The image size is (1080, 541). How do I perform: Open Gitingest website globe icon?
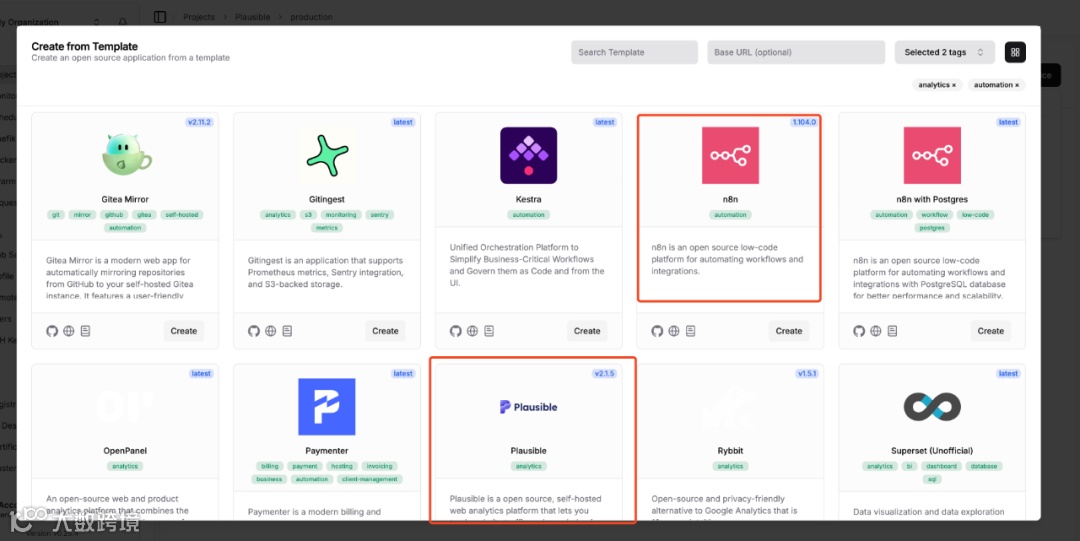click(x=271, y=331)
